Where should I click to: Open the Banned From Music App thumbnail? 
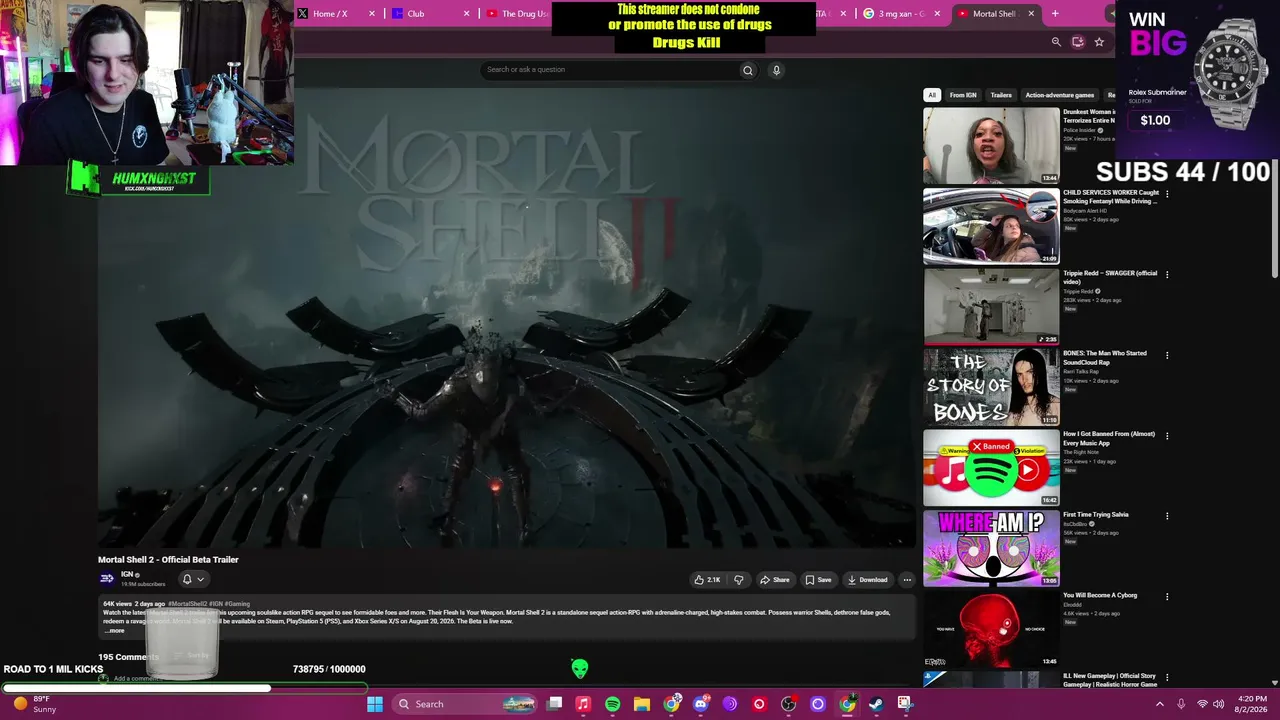pyautogui.click(x=991, y=468)
